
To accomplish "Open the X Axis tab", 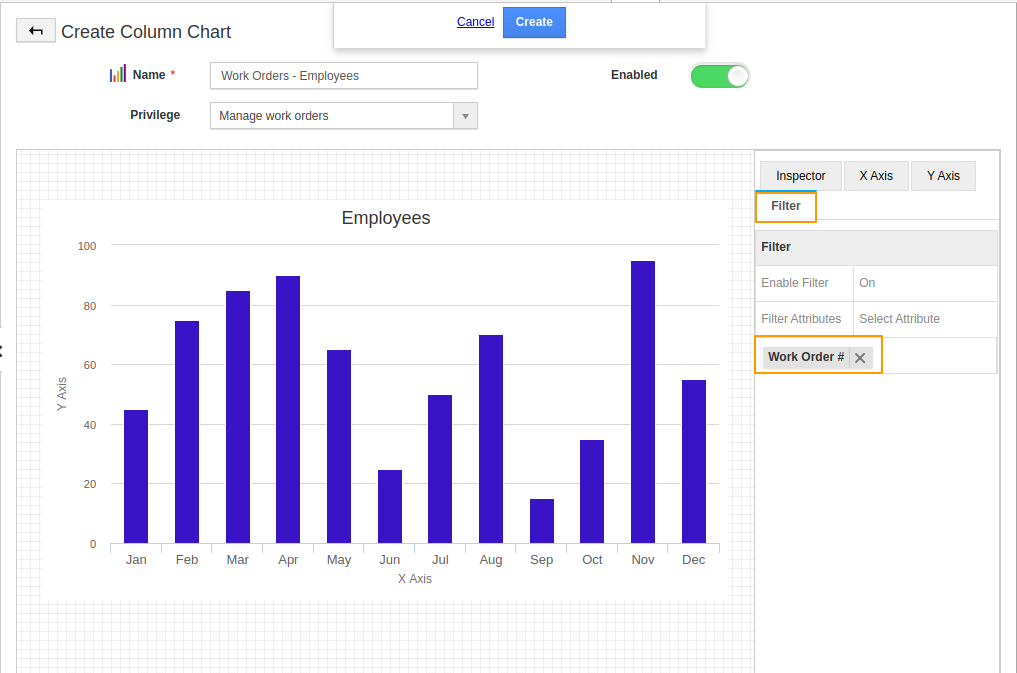I will [x=875, y=176].
